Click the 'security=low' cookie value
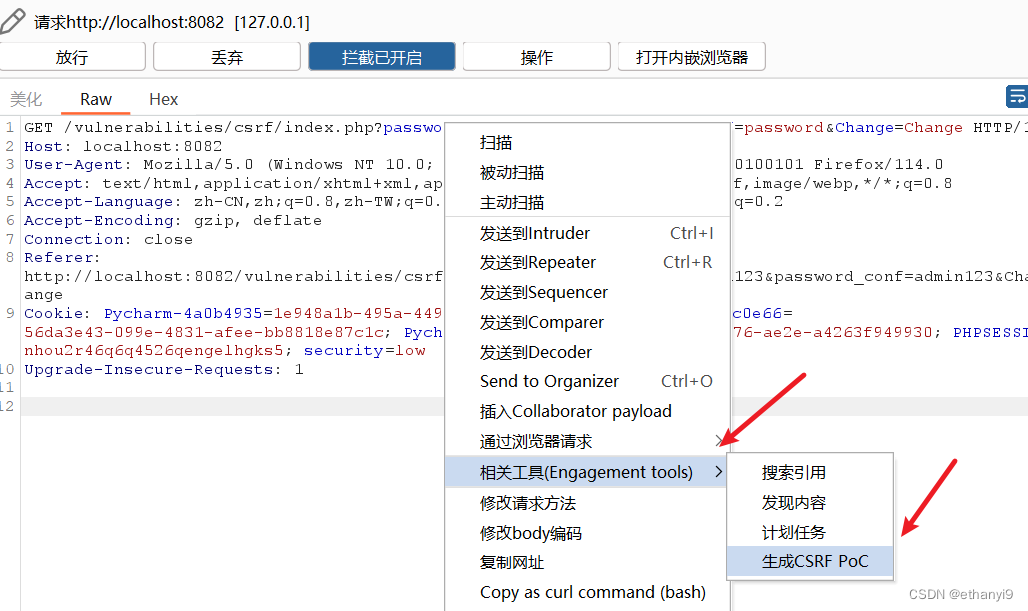 (365, 351)
